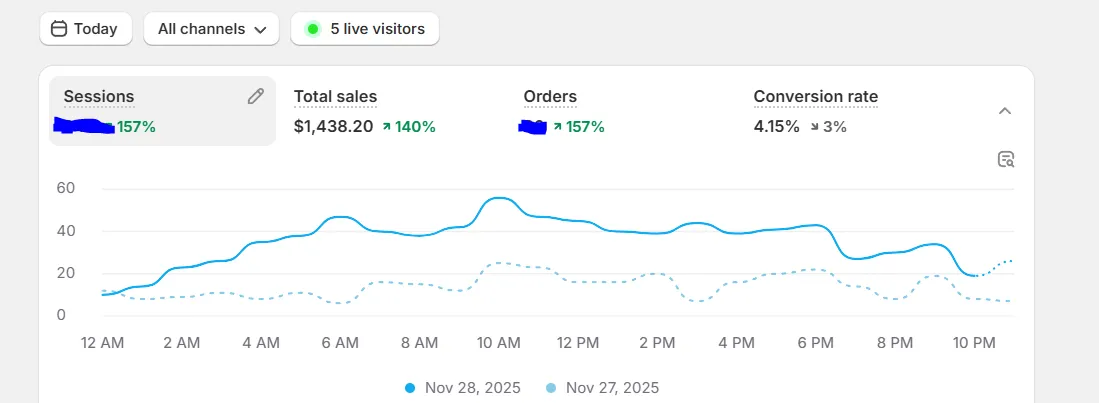Click the $1,438.20 total sales value

pyautogui.click(x=333, y=127)
